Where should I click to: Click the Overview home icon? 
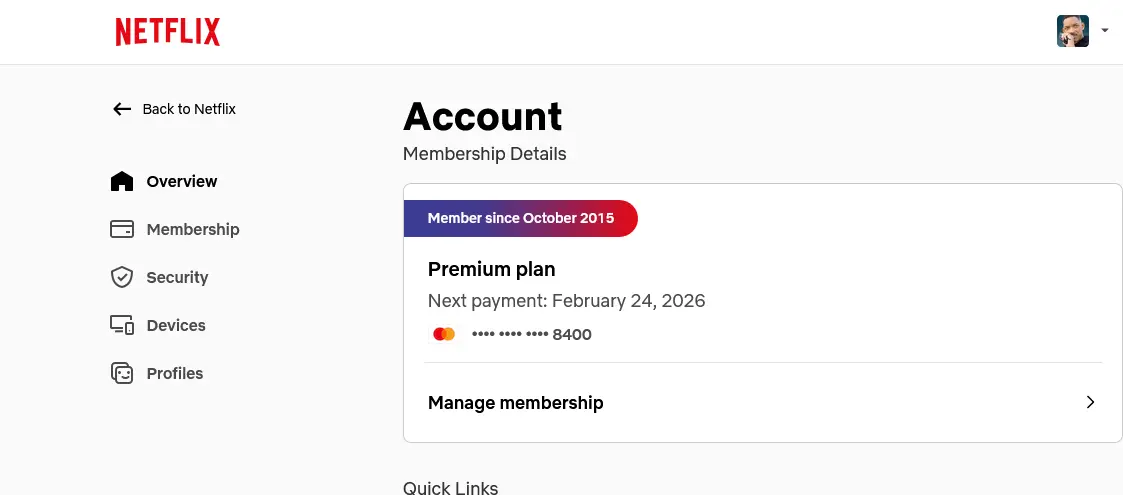pos(122,181)
